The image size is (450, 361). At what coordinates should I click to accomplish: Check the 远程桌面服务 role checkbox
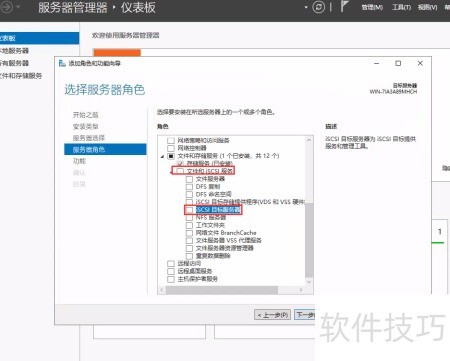171,271
